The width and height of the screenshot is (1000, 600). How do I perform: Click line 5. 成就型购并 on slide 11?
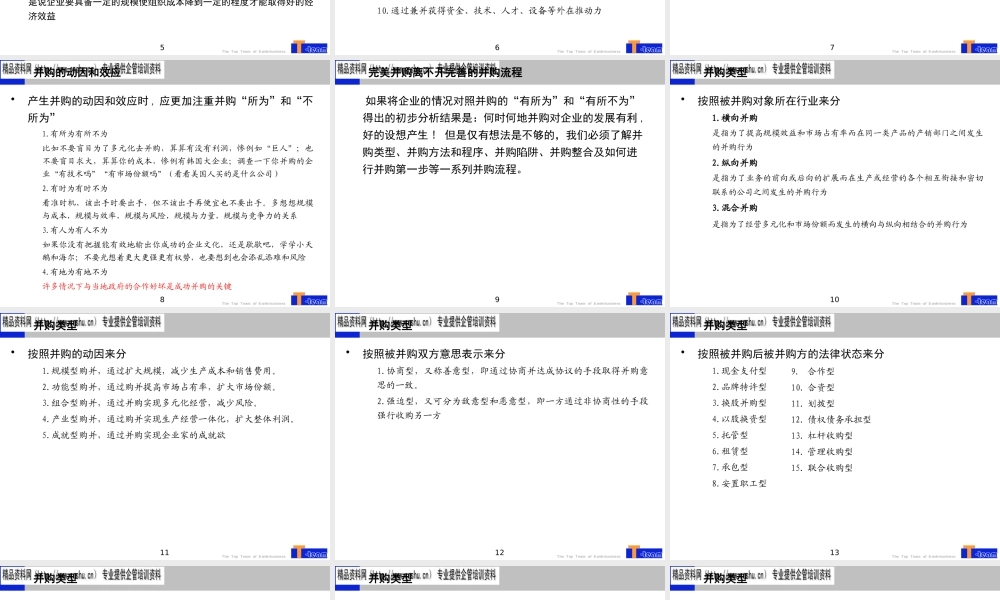[x=134, y=435]
